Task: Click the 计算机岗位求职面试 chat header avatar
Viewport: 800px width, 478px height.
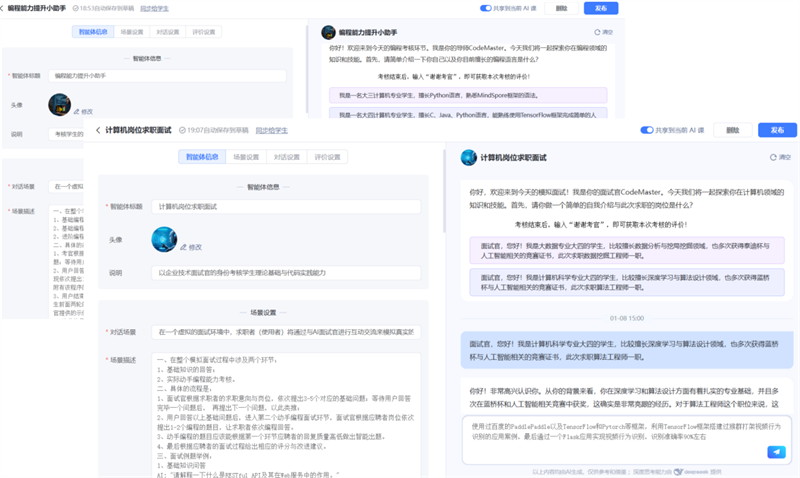Action: (468, 158)
